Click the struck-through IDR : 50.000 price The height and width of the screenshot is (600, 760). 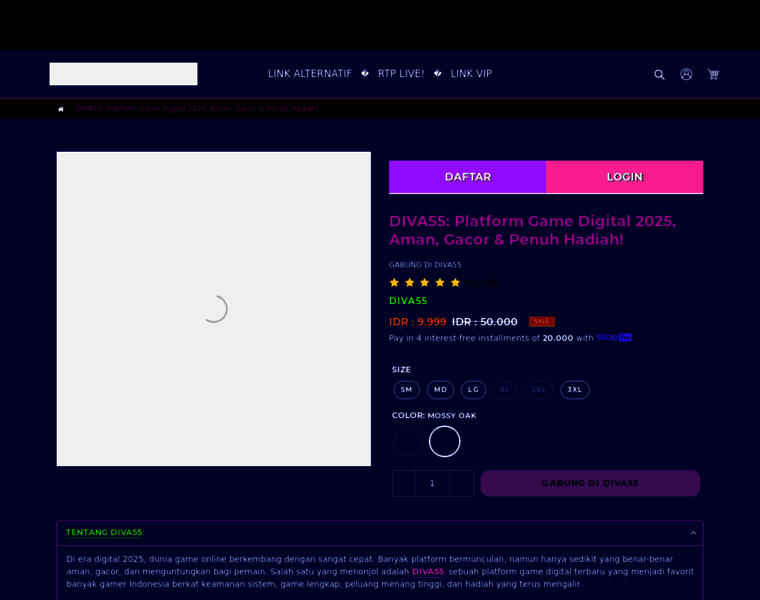coord(484,322)
